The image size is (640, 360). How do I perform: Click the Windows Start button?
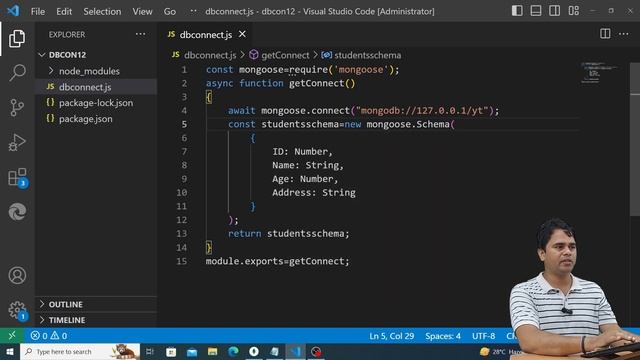click(9, 351)
